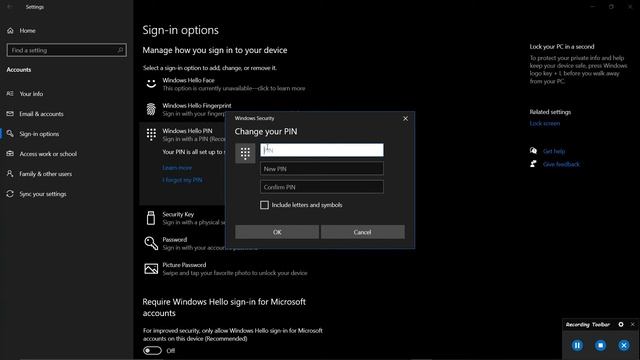640x360 pixels.
Task: Click the Get help chat icon
Action: coord(533,151)
